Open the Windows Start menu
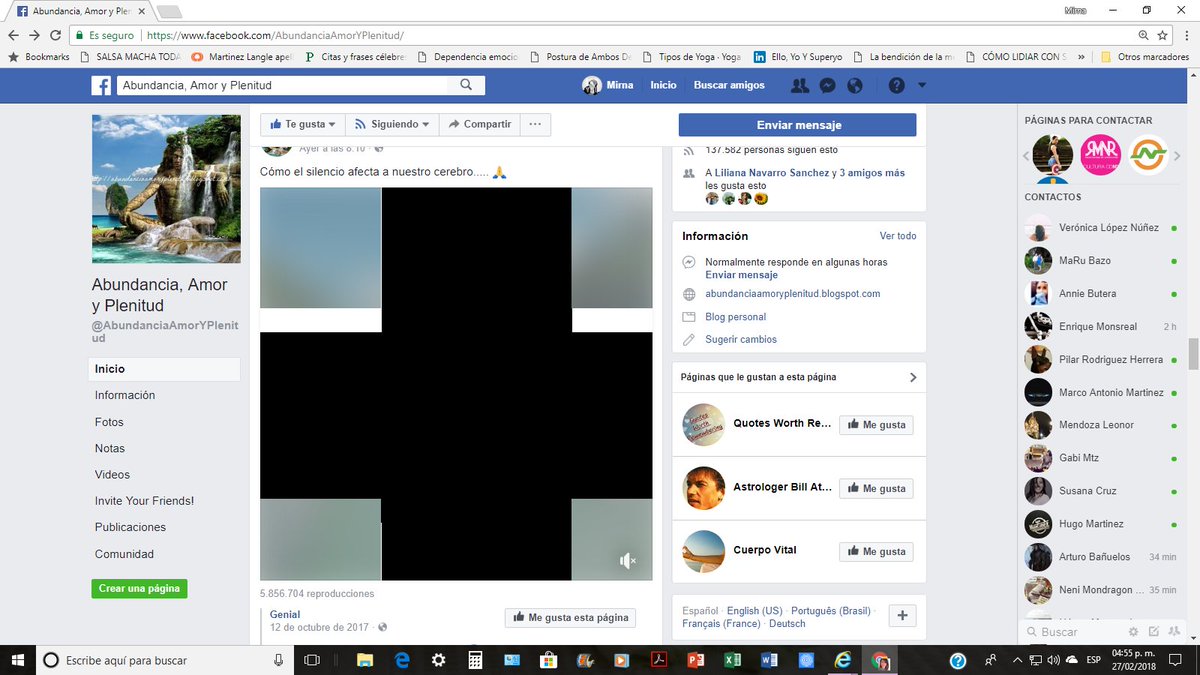This screenshot has height=675, width=1200. (18, 660)
